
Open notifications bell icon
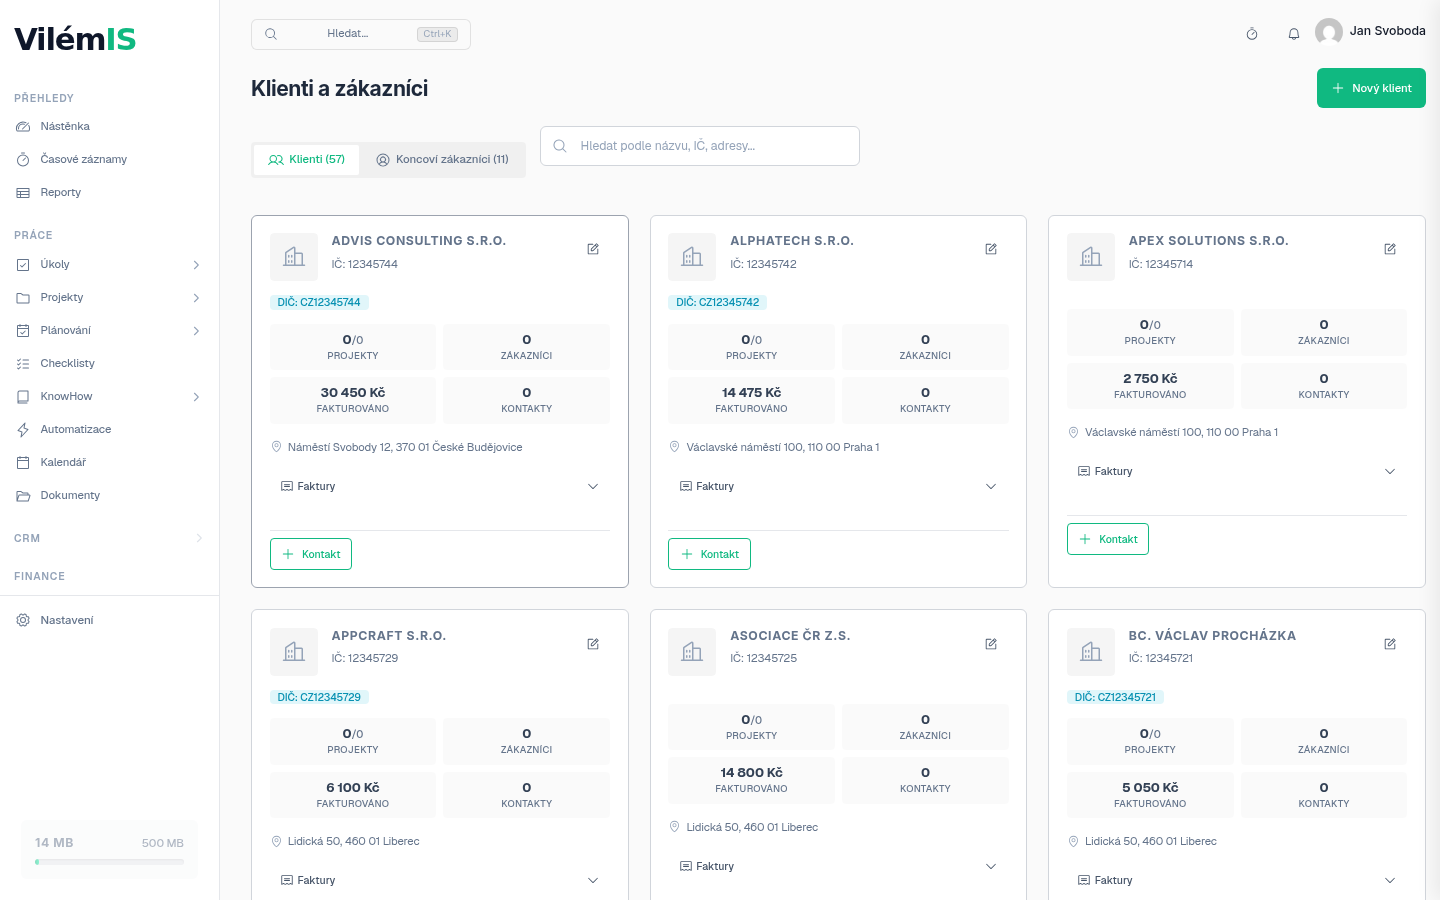[x=1294, y=34]
